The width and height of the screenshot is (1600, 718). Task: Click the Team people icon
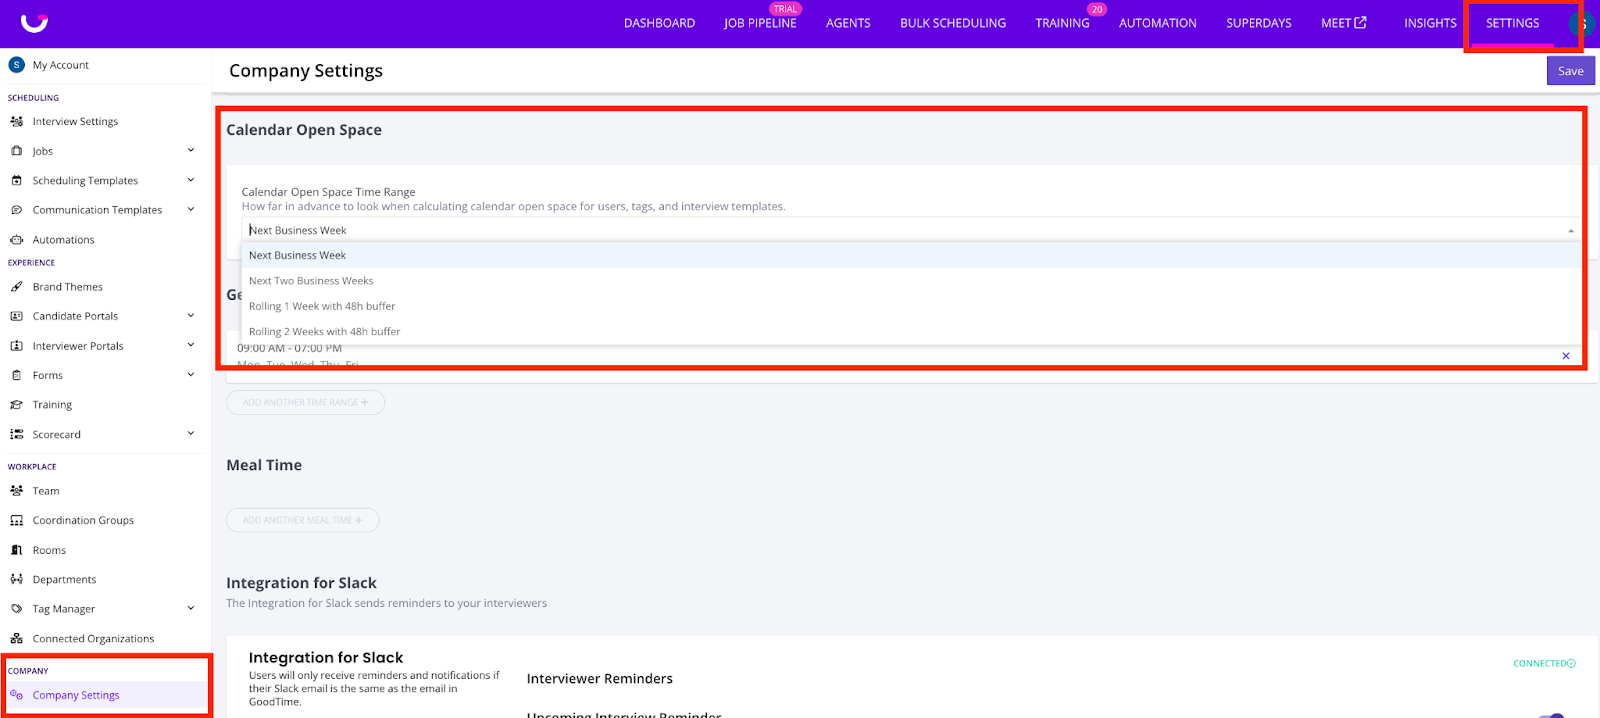pos(16,491)
